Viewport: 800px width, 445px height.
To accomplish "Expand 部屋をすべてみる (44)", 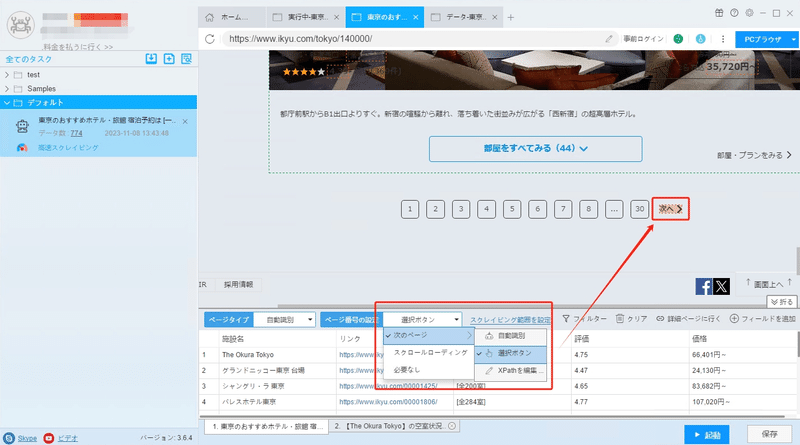I will coord(535,149).
